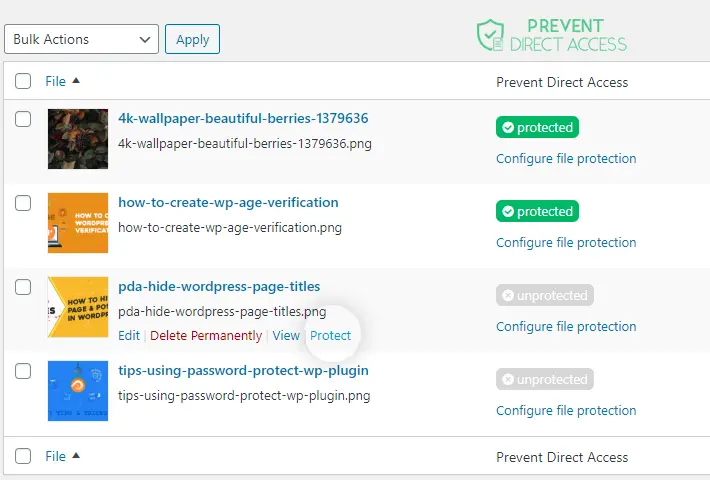Select checkbox for pda-hide-wordpress-page-titles row
The image size is (710, 480).
click(23, 287)
